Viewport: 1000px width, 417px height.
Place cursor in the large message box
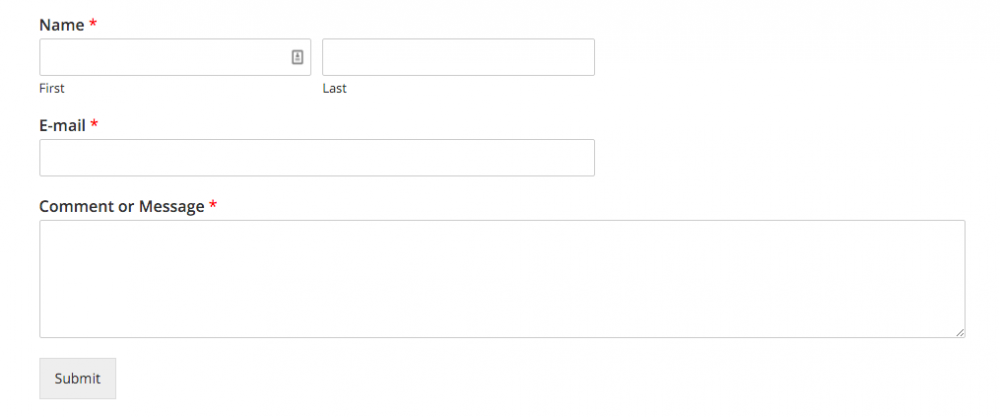pos(501,278)
